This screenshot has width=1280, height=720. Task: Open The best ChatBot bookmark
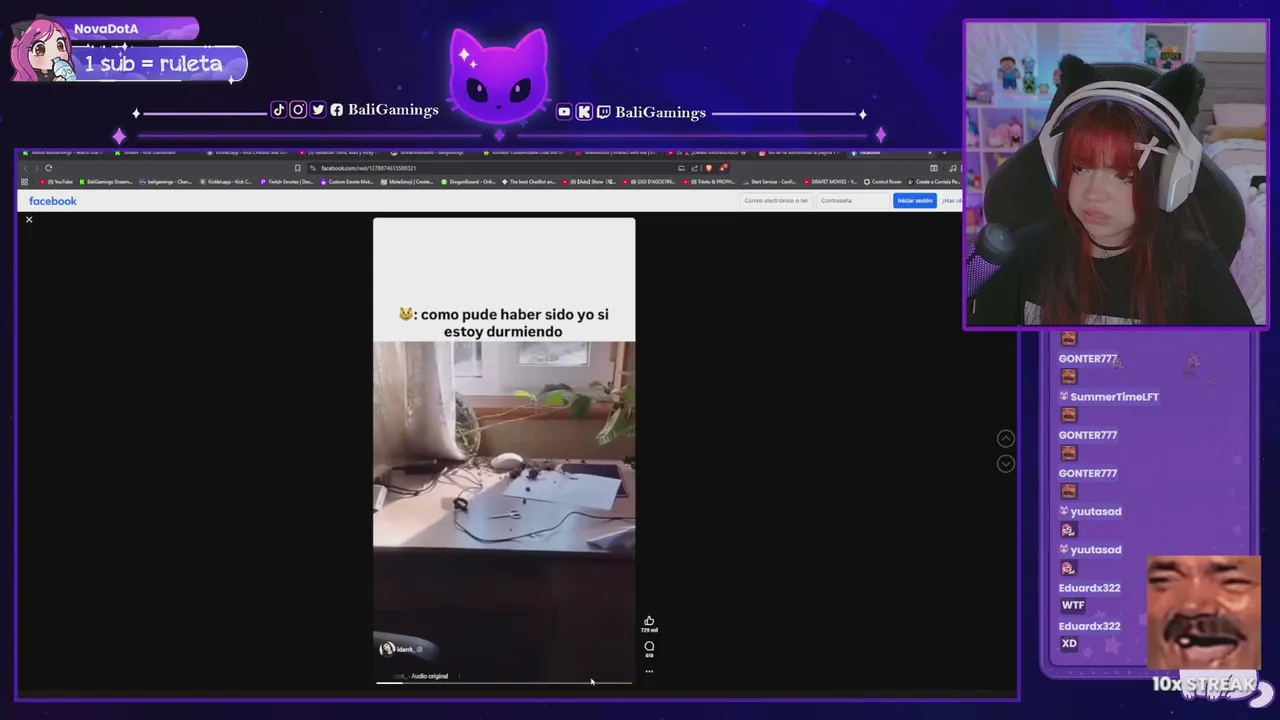(x=530, y=182)
